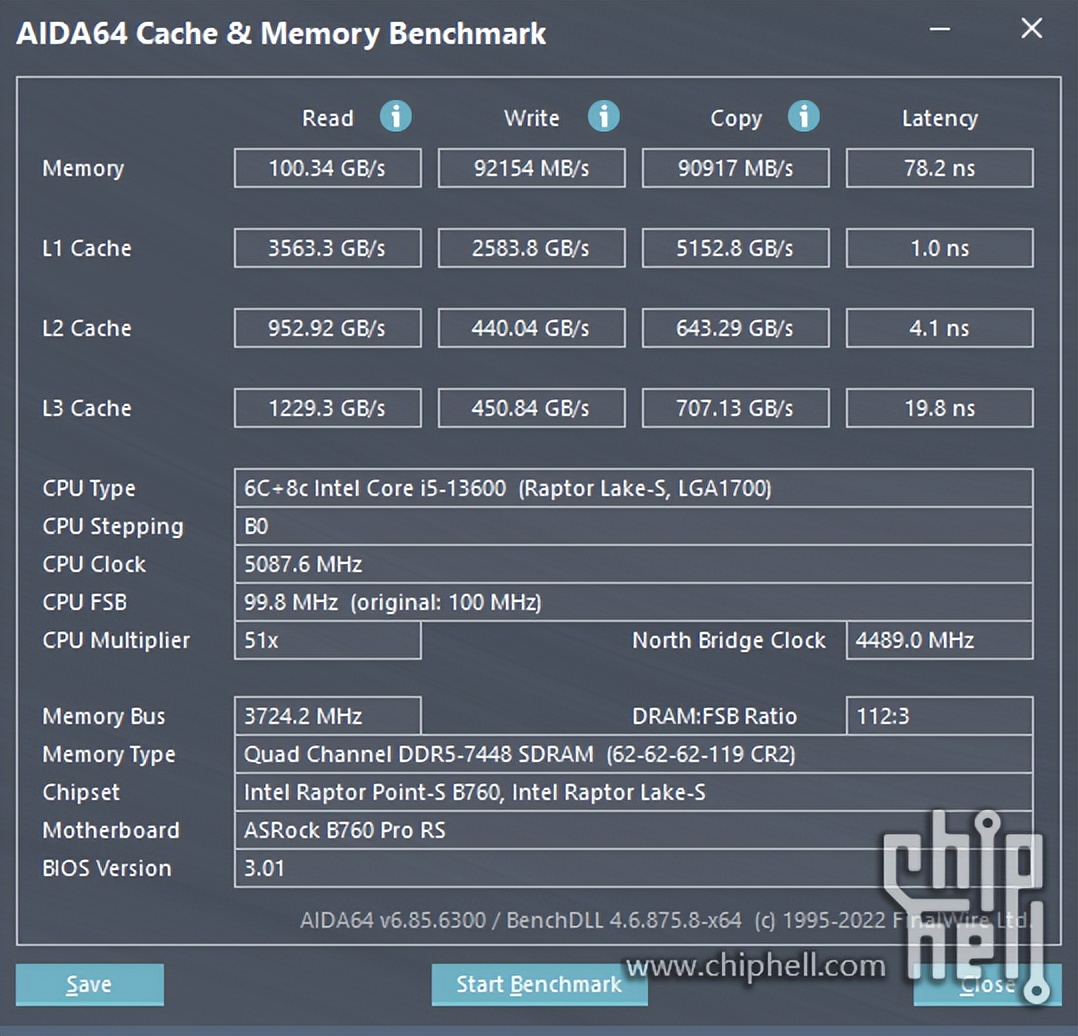This screenshot has width=1078, height=1036.
Task: Select L2 Cache copy 643.29 GB/s
Action: [x=736, y=328]
